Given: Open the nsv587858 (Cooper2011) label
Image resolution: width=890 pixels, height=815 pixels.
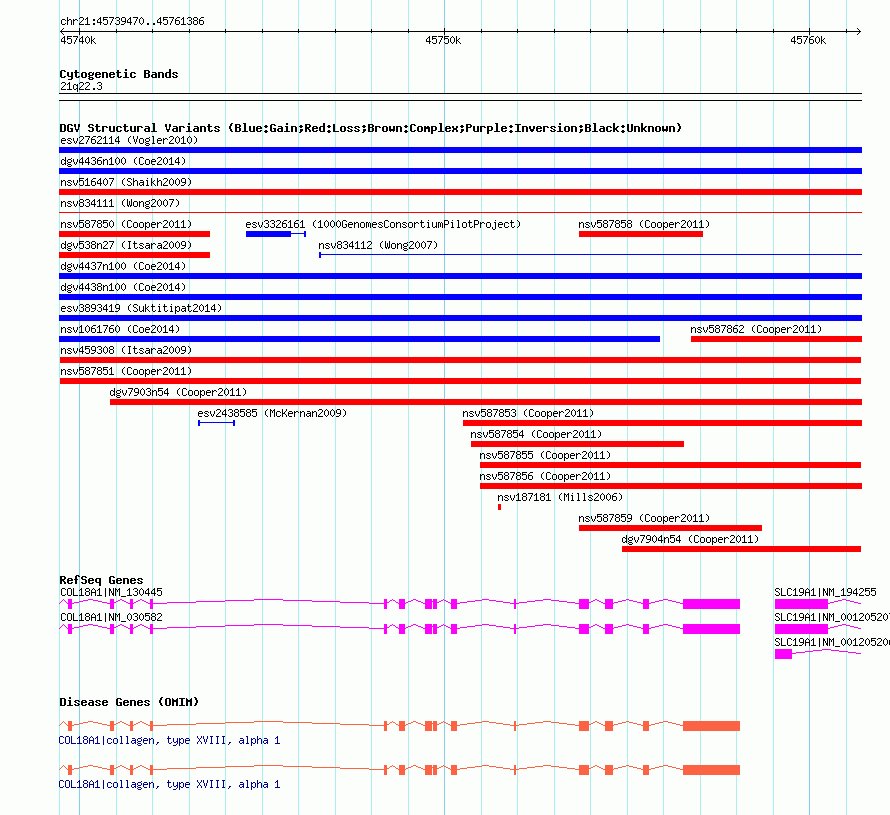Looking at the screenshot, I should pos(644,224).
